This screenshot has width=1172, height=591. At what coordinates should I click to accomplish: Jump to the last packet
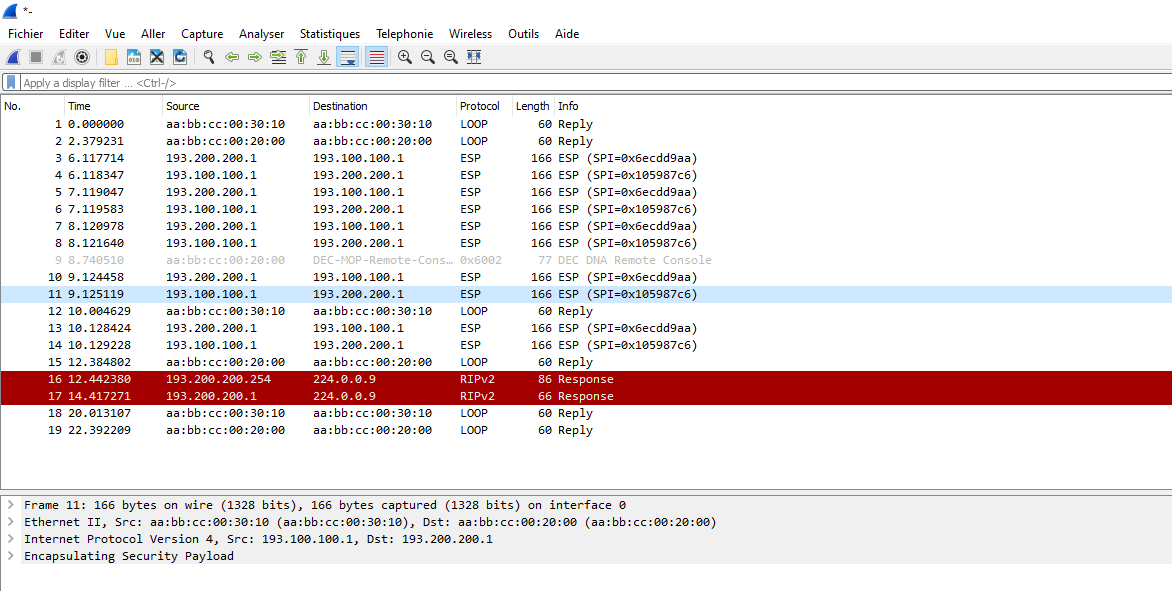tap(324, 57)
